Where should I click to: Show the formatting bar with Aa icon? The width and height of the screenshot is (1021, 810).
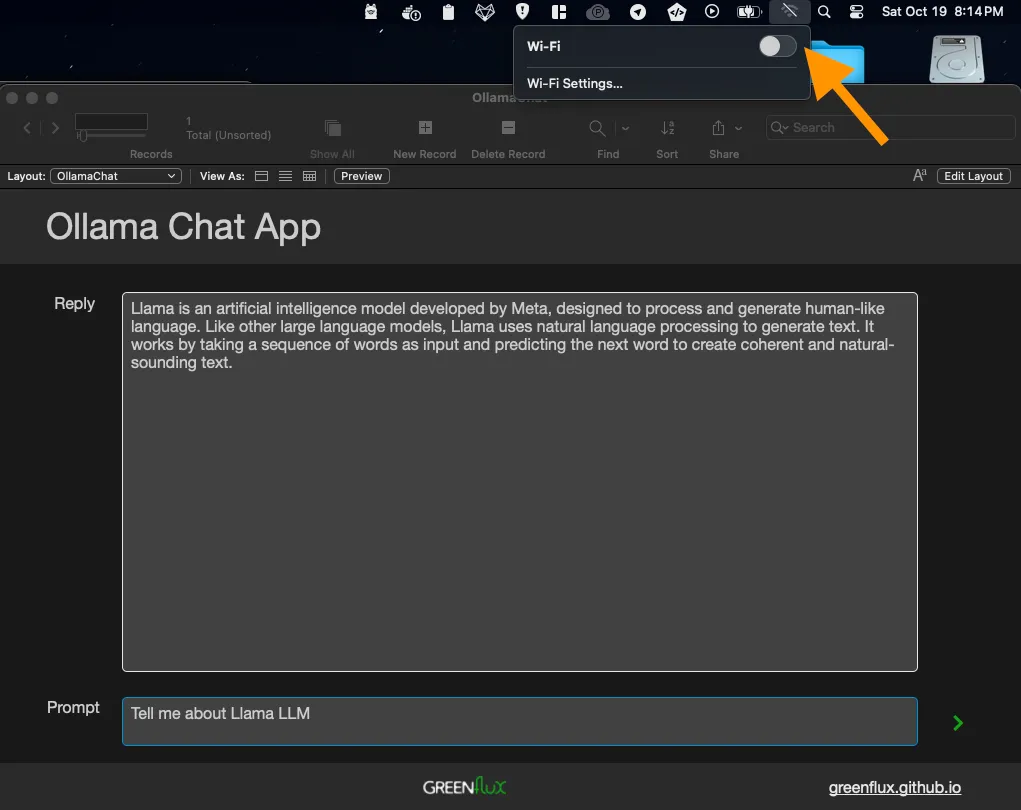coord(919,176)
